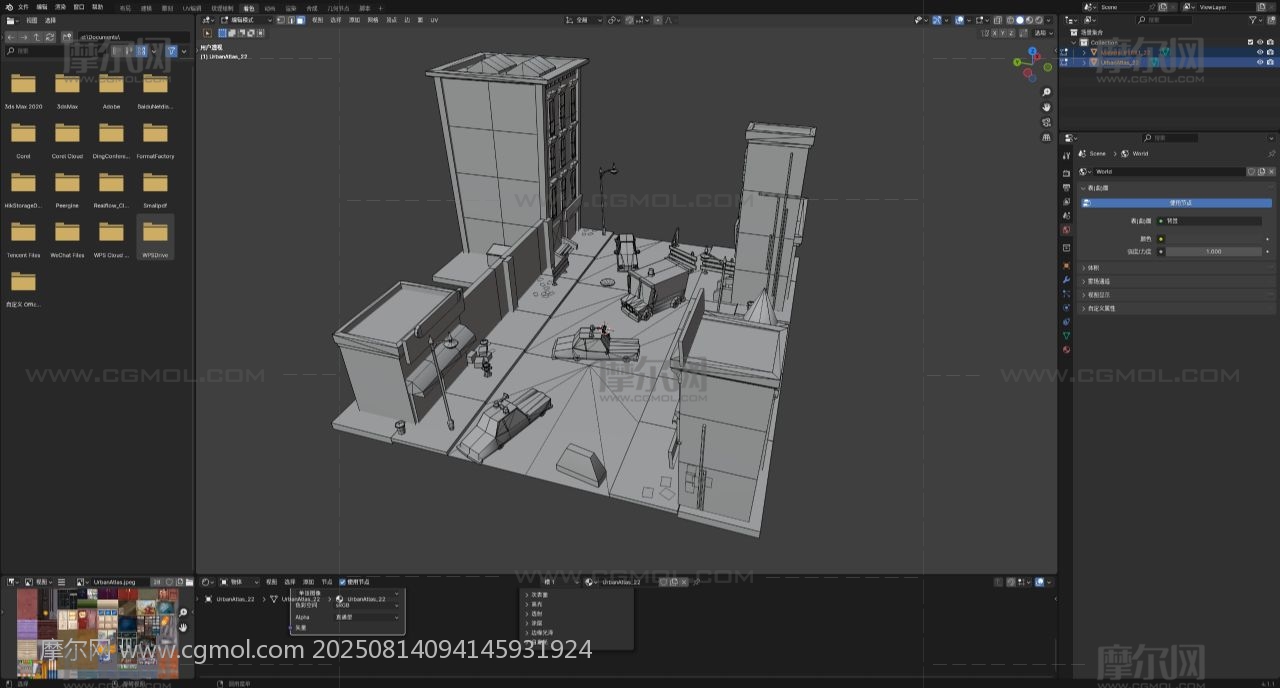Click the blue 使用节点 button
Viewport: 1280px width, 688px height.
[x=1180, y=203]
